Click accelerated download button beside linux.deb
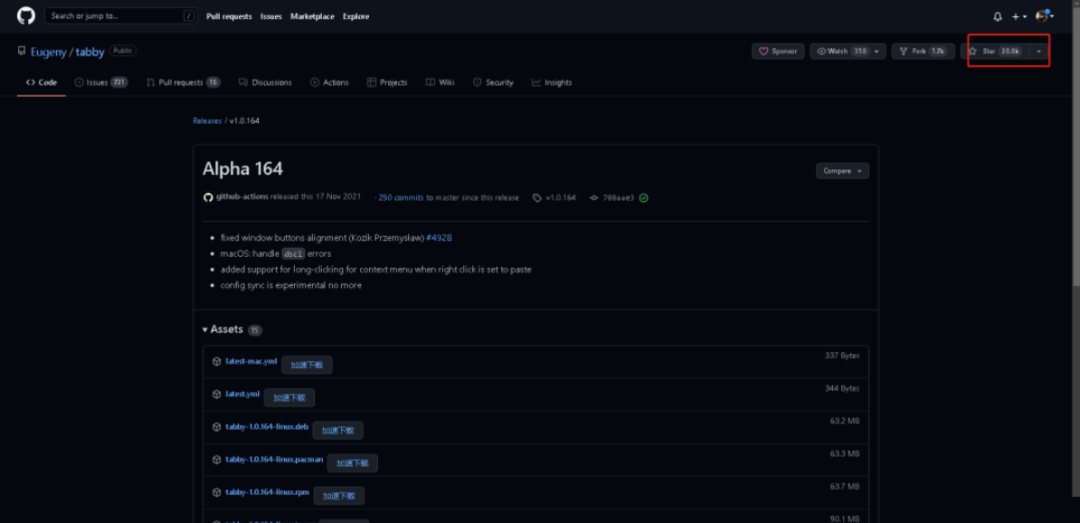The image size is (1080, 523). click(x=338, y=431)
